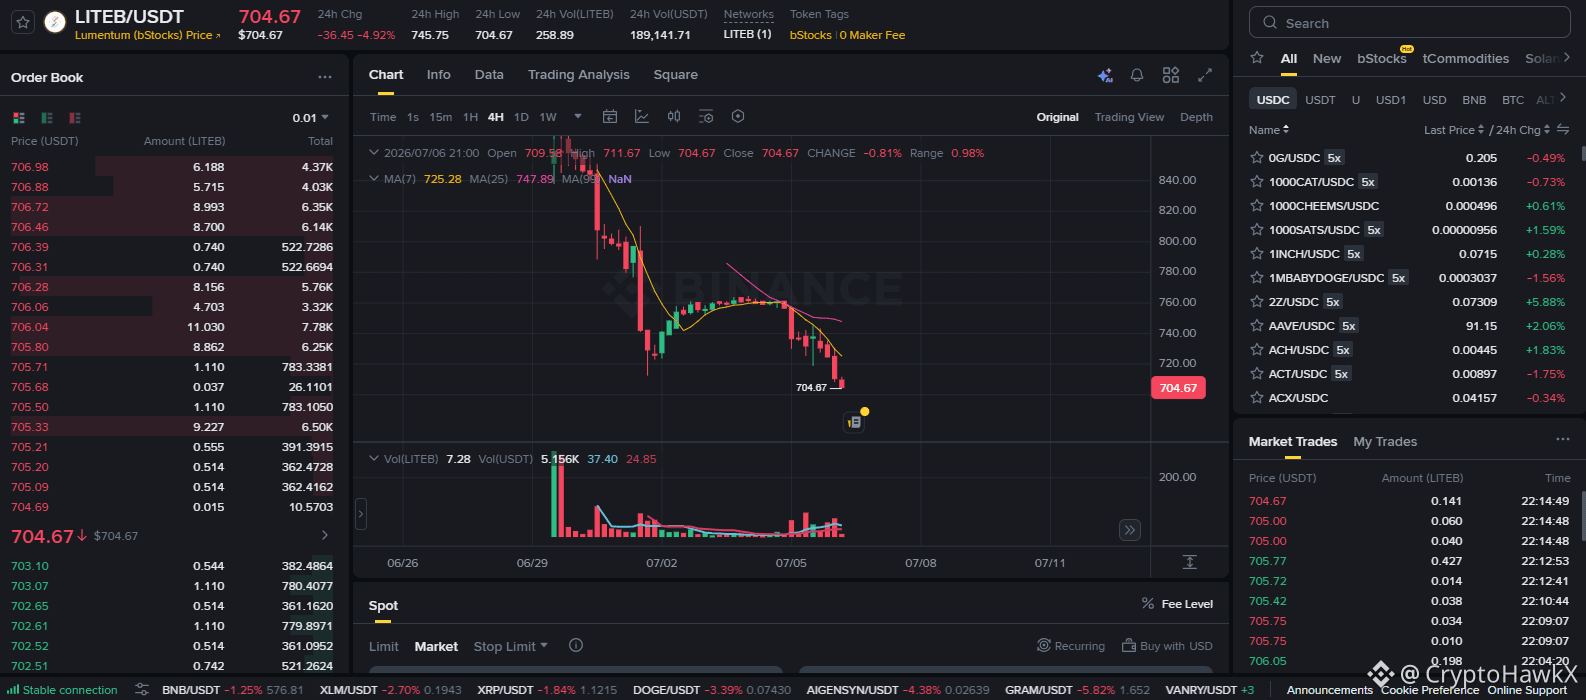Jump to latest candle double-arrow button
The height and width of the screenshot is (700, 1586).
click(x=1130, y=530)
